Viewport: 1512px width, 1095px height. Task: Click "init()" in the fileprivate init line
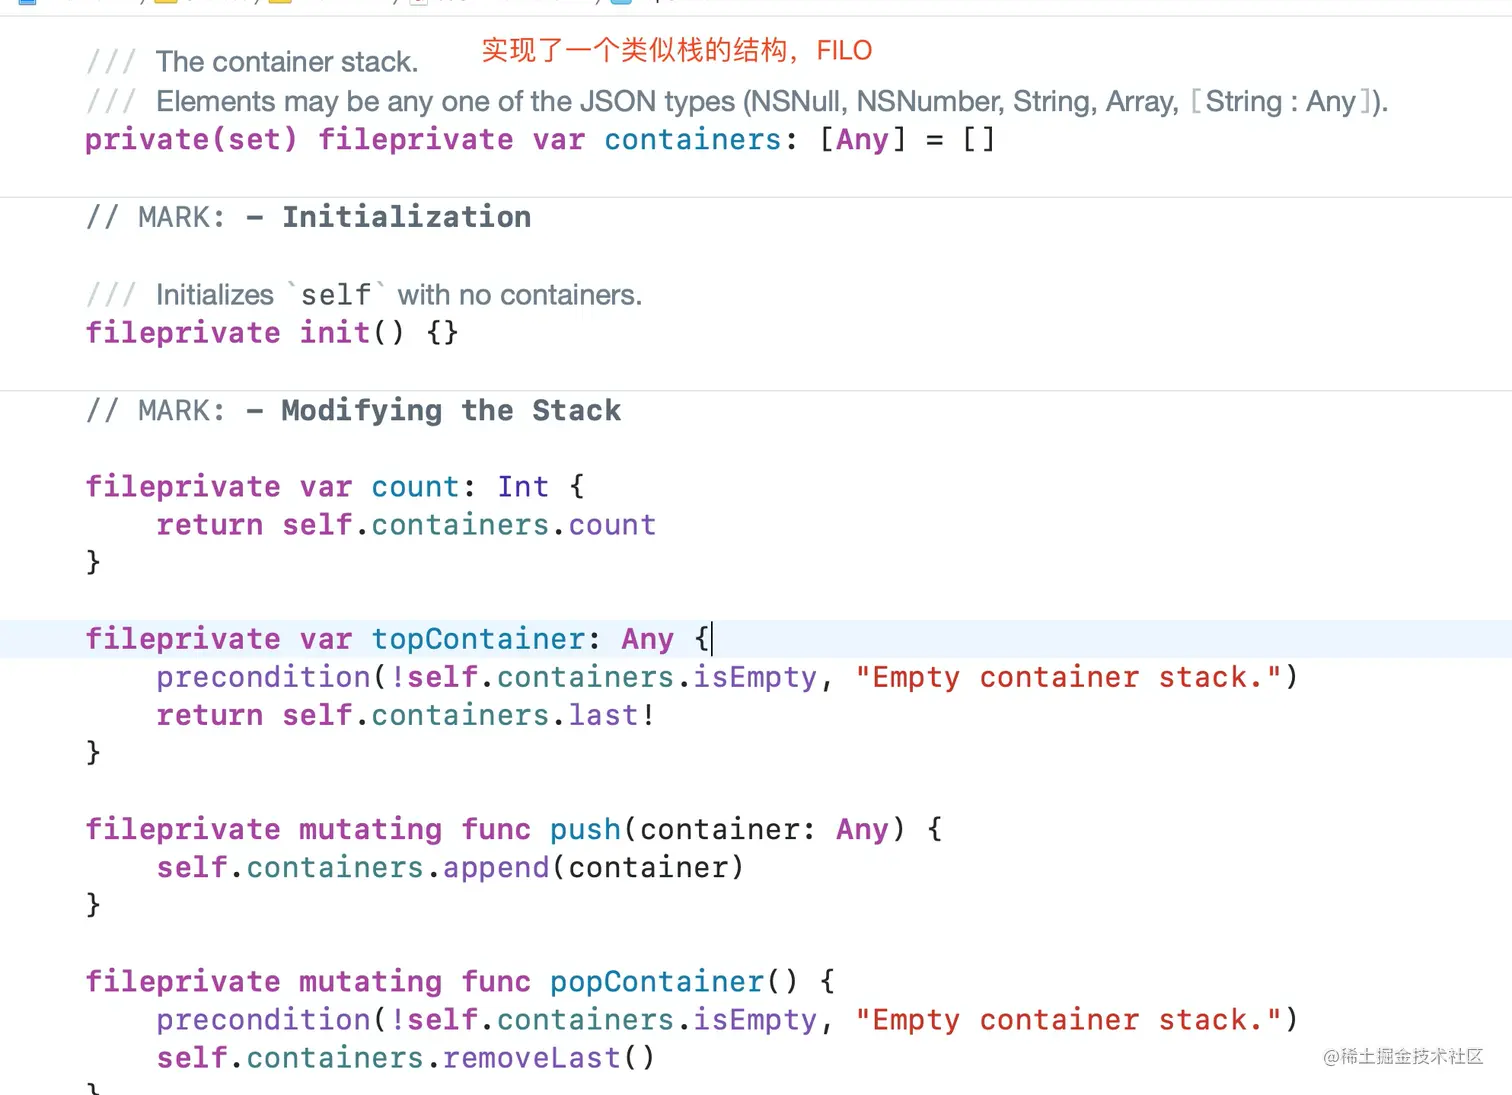coord(352,333)
